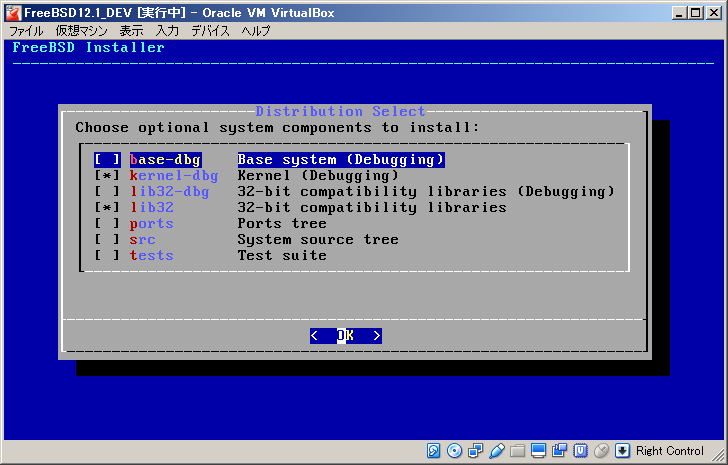Click 'Base system (Debugging)' description

tap(341, 160)
